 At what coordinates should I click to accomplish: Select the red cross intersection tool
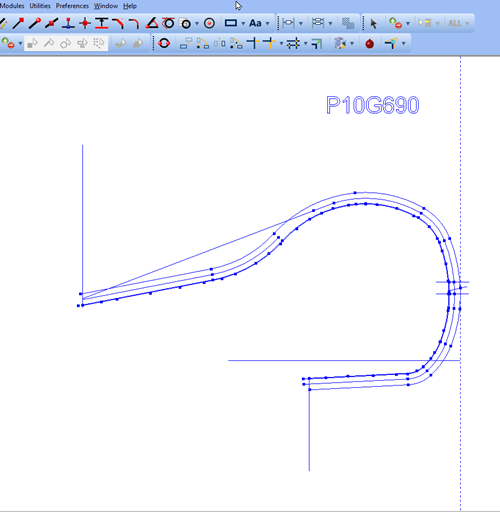(85, 23)
